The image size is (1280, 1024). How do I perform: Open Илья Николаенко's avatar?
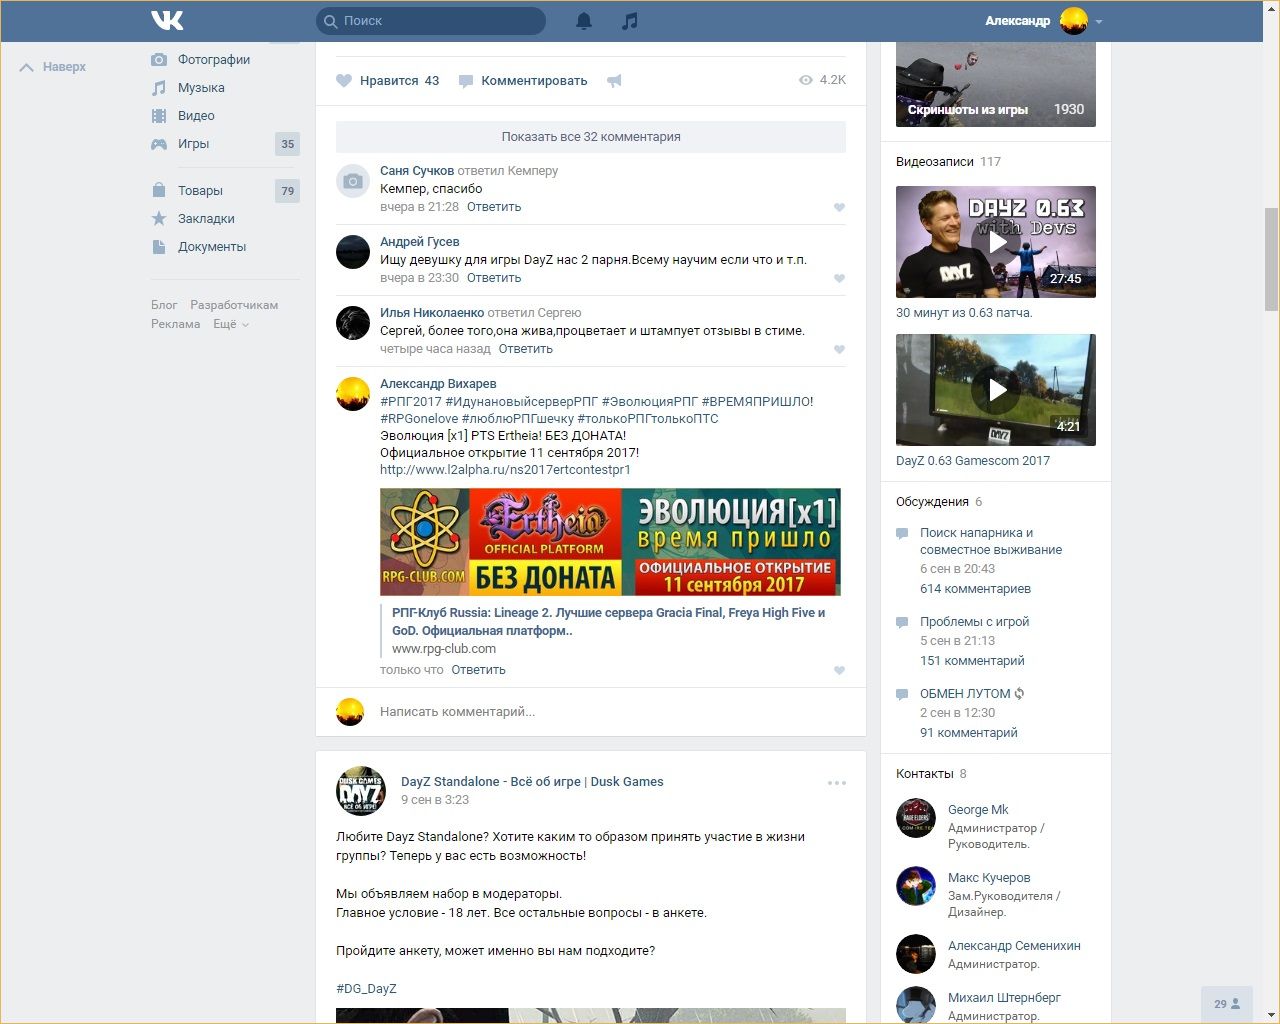353,323
